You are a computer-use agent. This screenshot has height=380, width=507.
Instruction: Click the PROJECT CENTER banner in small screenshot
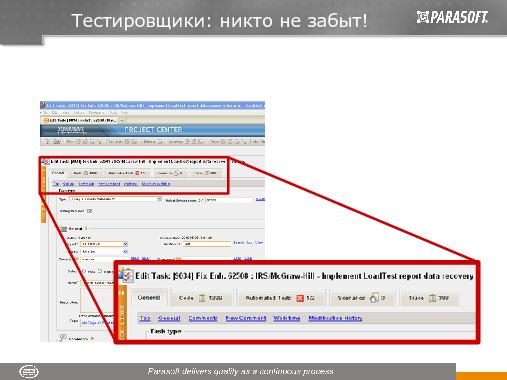[153, 130]
